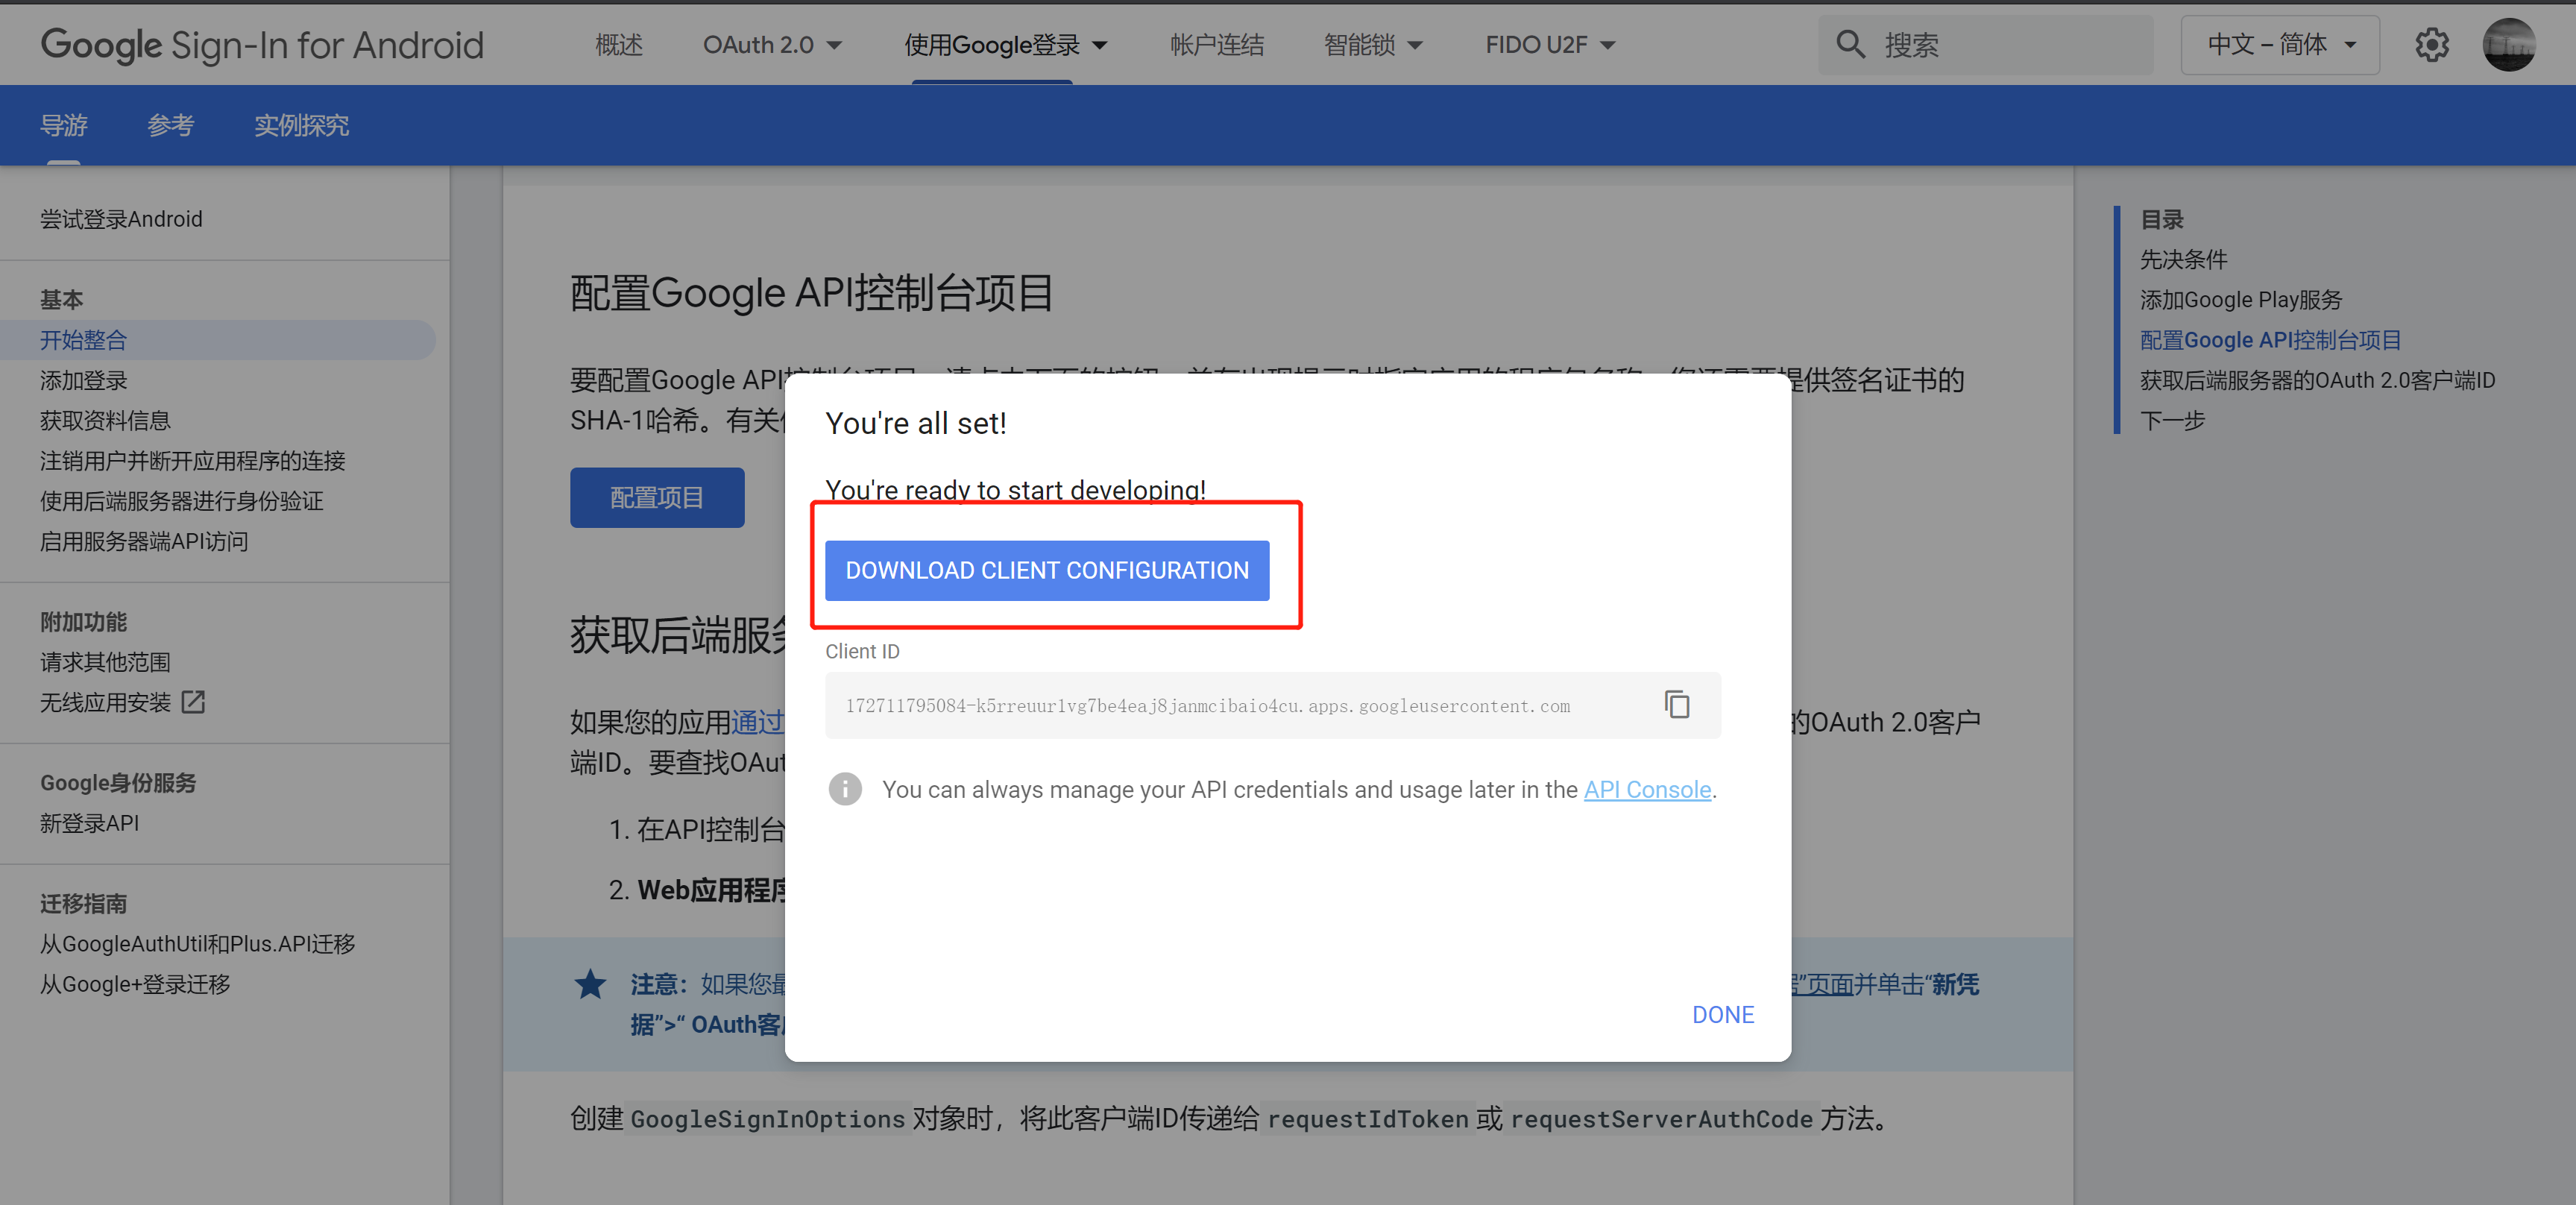
Task: Click the Google身份服务 sidebar section header
Action: click(118, 783)
